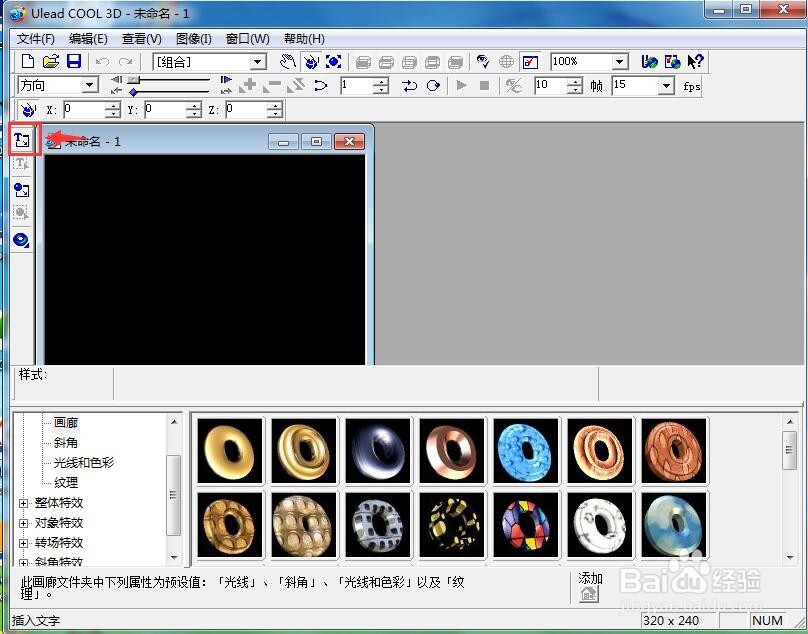Open the 方向 property dropdown
The height and width of the screenshot is (634, 808).
(90, 85)
